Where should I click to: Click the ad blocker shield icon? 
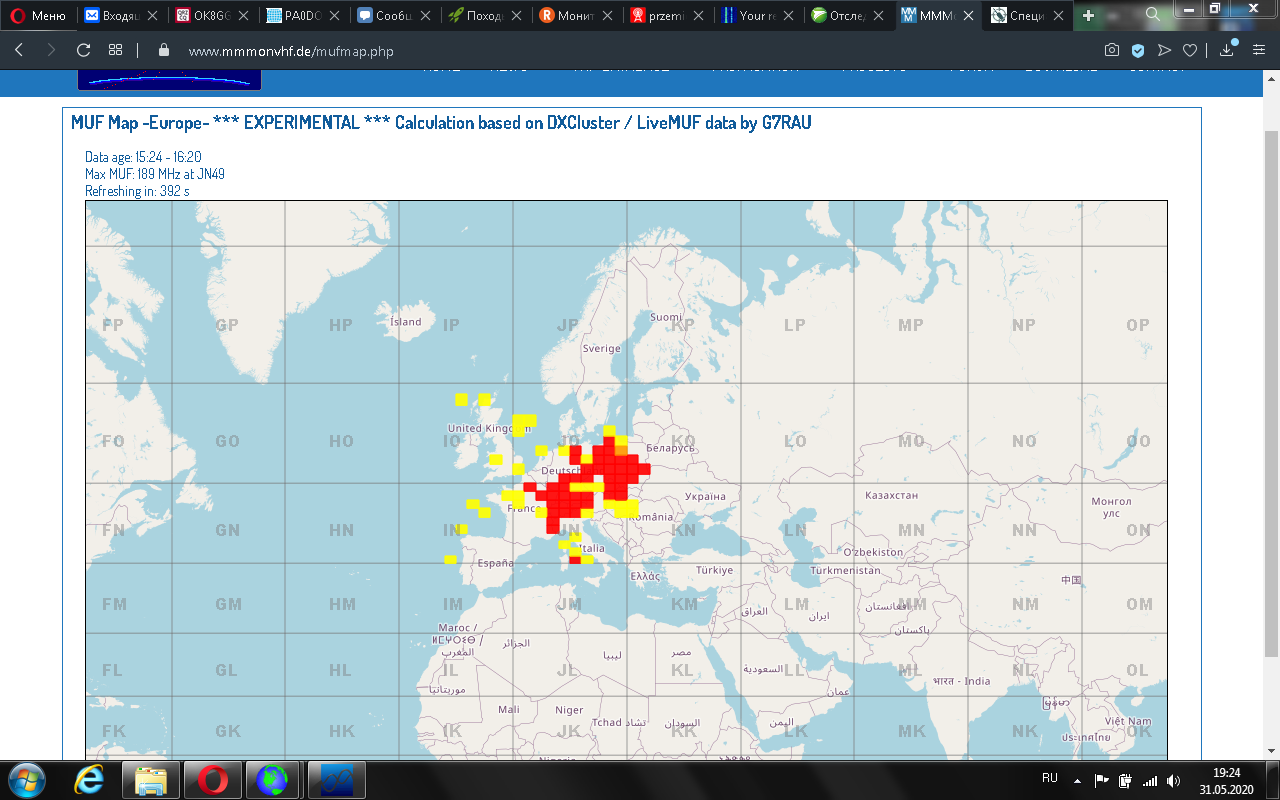pos(1138,50)
